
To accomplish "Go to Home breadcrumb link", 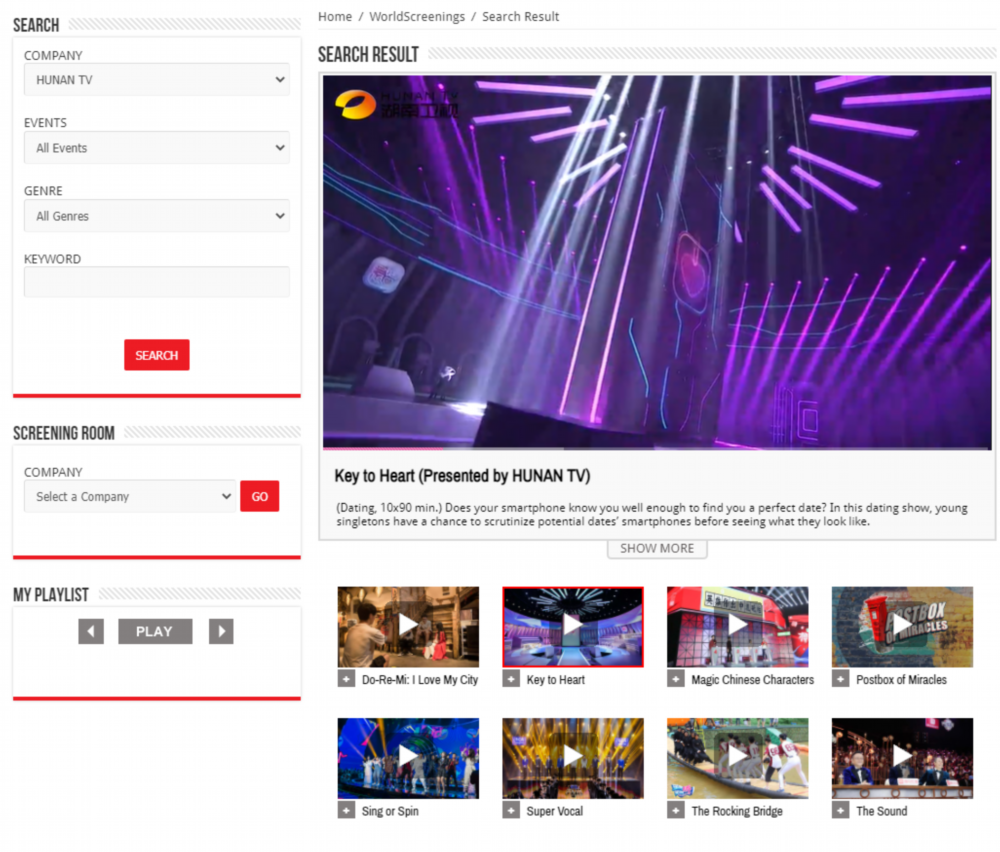I will [335, 17].
